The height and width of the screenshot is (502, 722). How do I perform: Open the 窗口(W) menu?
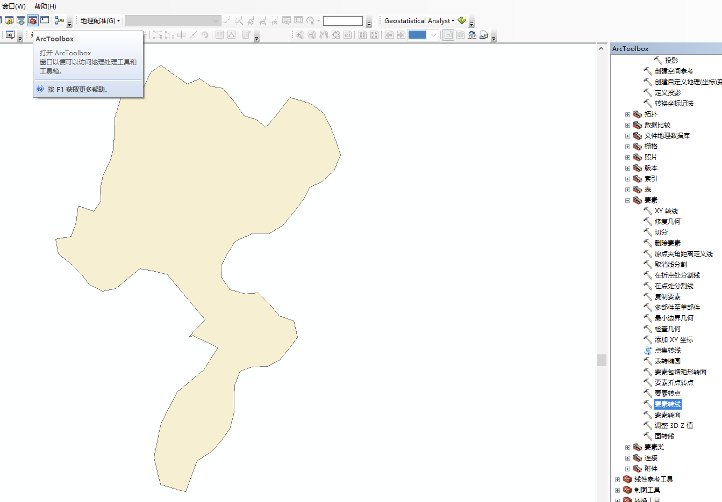pos(13,6)
